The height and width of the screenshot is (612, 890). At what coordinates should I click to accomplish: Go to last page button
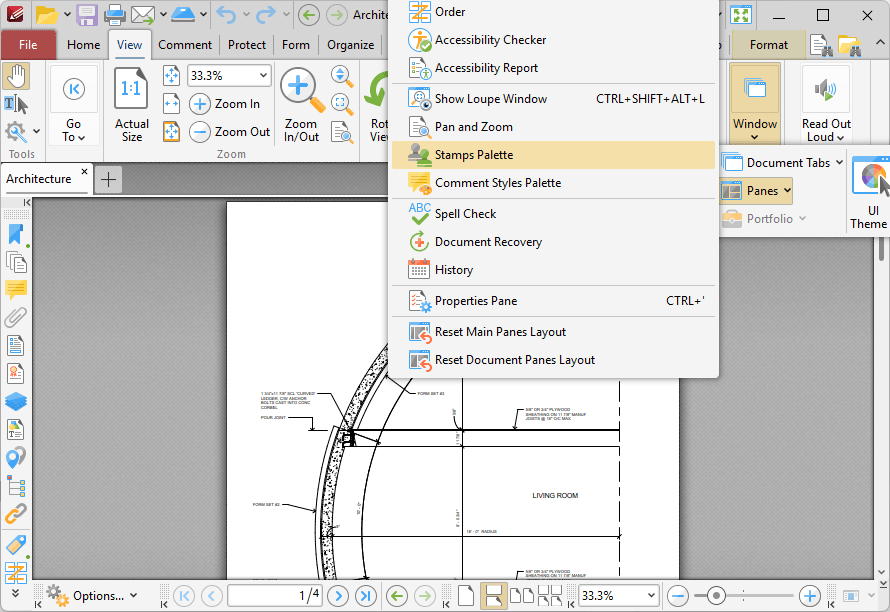(x=366, y=596)
